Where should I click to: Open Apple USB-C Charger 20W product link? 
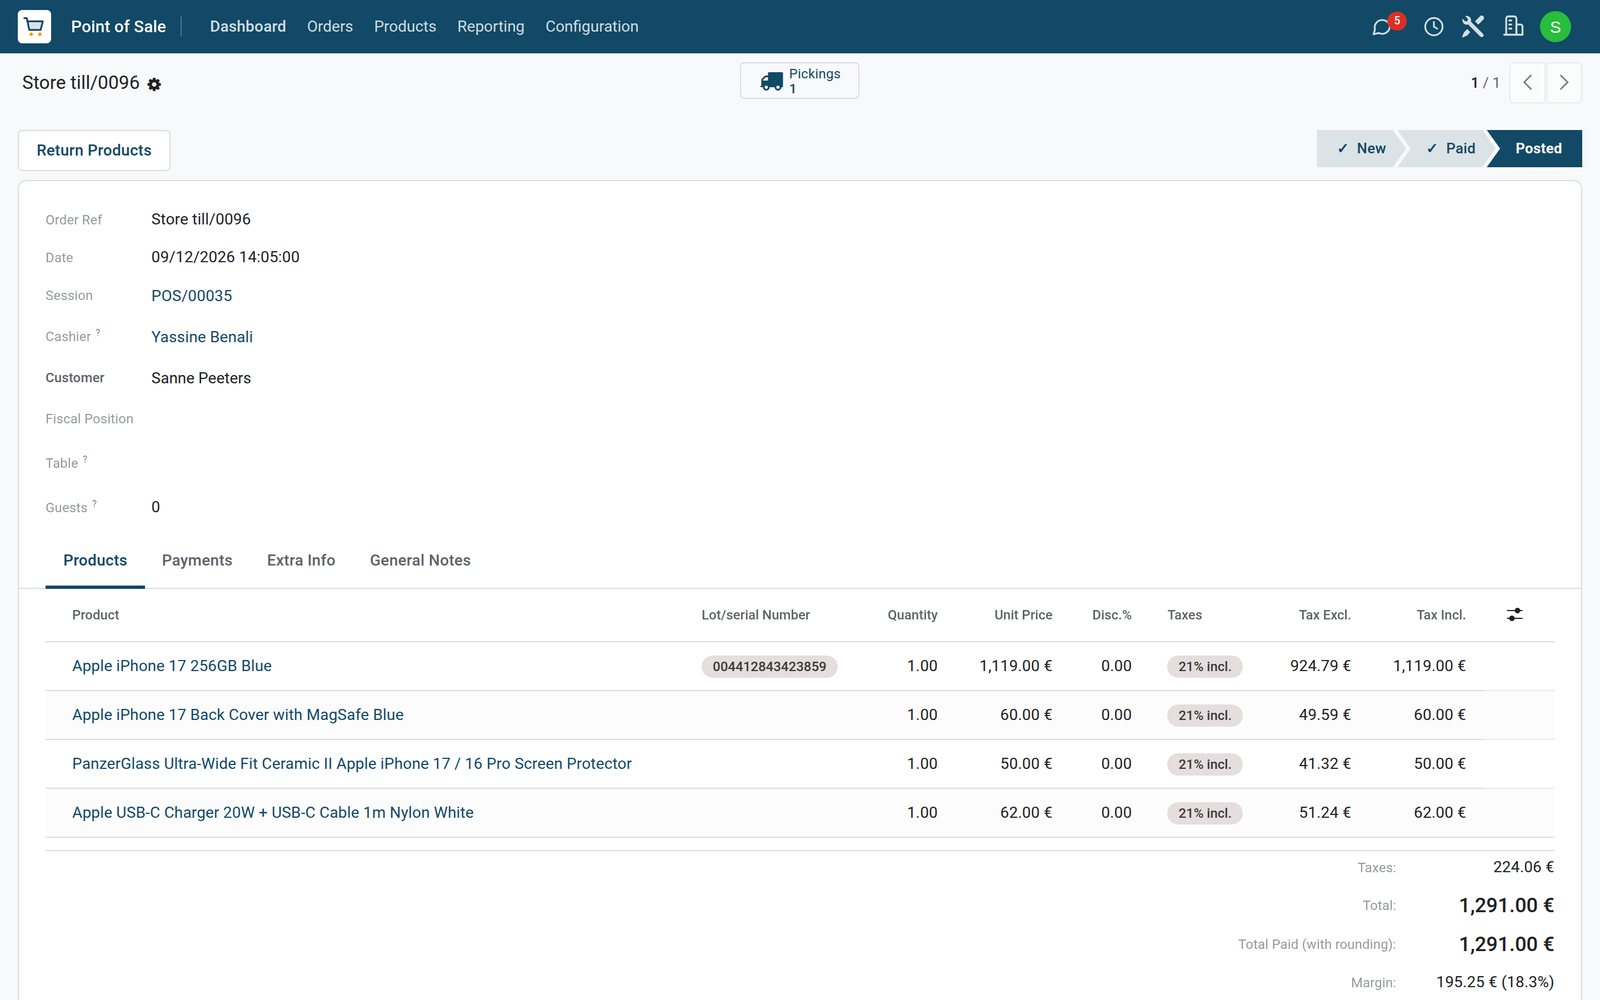click(x=273, y=813)
